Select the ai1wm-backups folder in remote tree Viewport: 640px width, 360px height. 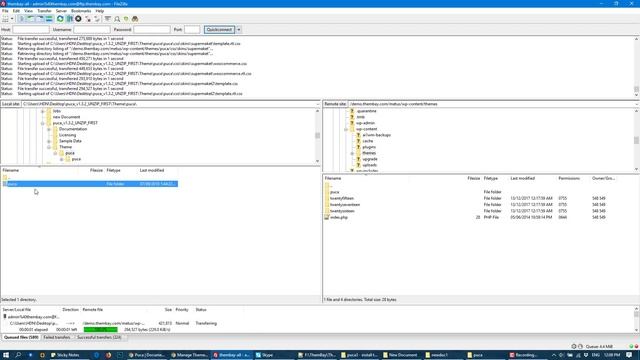[376, 135]
